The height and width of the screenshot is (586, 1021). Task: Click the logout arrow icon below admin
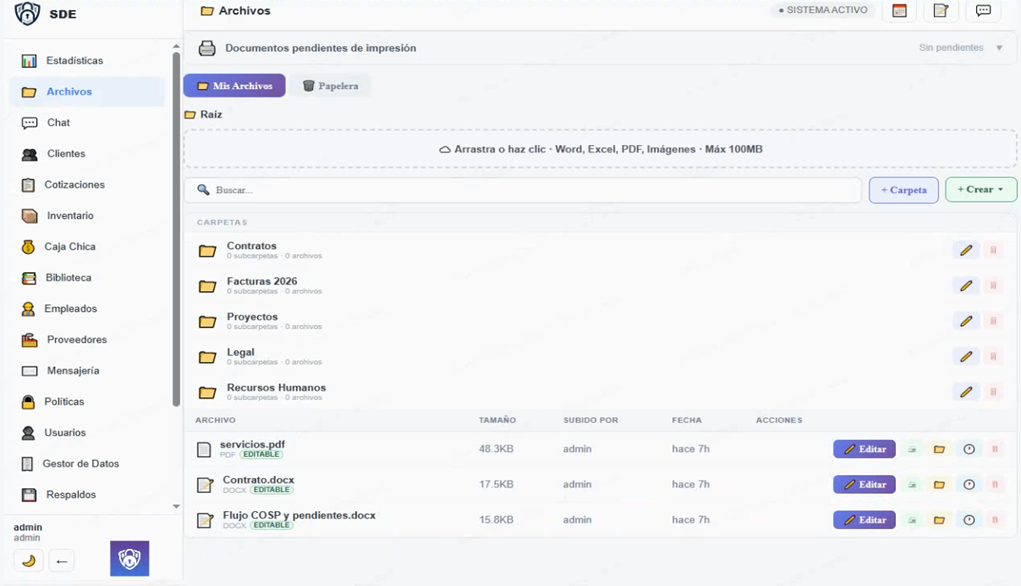click(x=62, y=561)
